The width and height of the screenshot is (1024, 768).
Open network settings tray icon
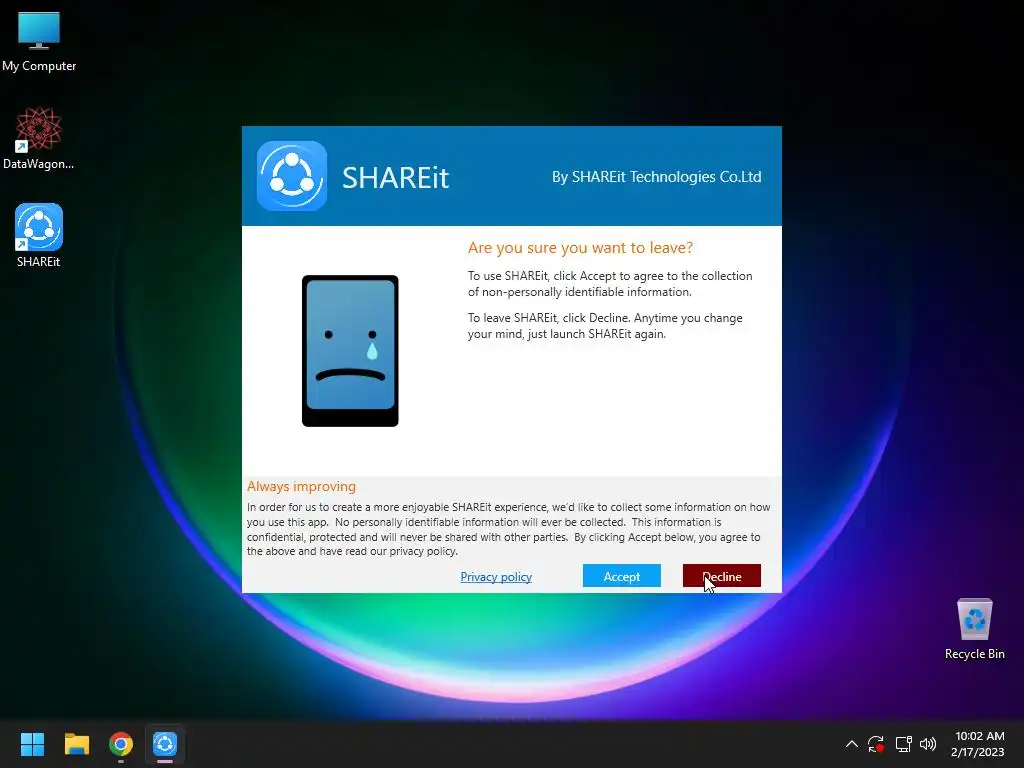(x=903, y=744)
